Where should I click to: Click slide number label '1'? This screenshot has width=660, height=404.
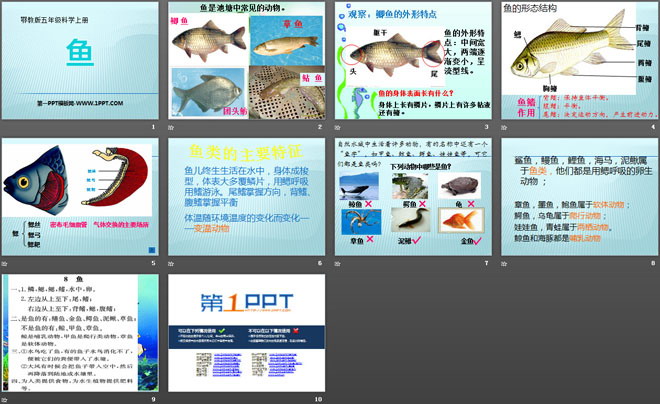153,127
